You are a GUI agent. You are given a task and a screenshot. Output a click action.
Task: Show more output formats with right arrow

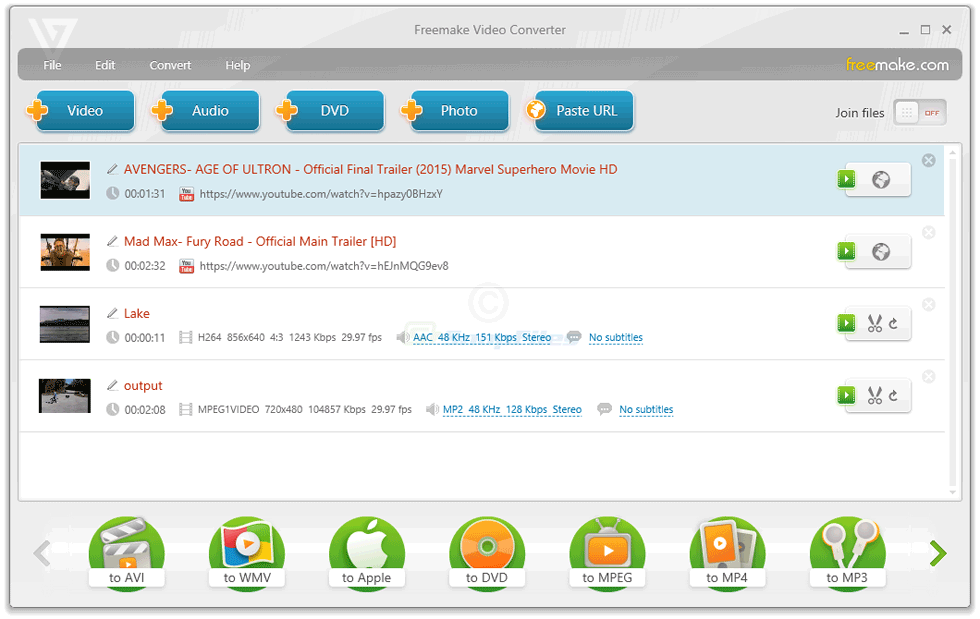(938, 553)
